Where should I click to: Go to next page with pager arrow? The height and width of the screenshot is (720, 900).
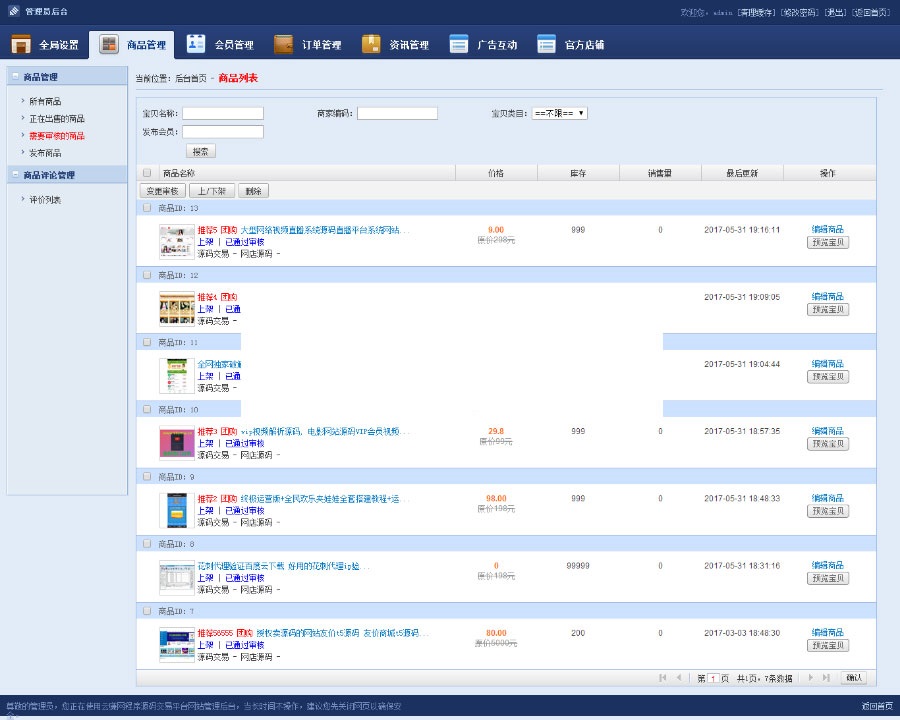point(810,678)
